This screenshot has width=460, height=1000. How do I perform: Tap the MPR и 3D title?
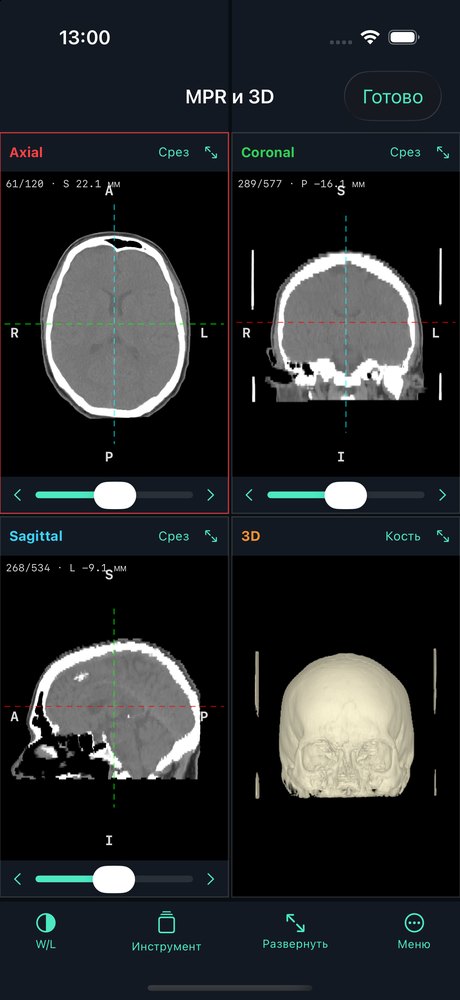(230, 97)
